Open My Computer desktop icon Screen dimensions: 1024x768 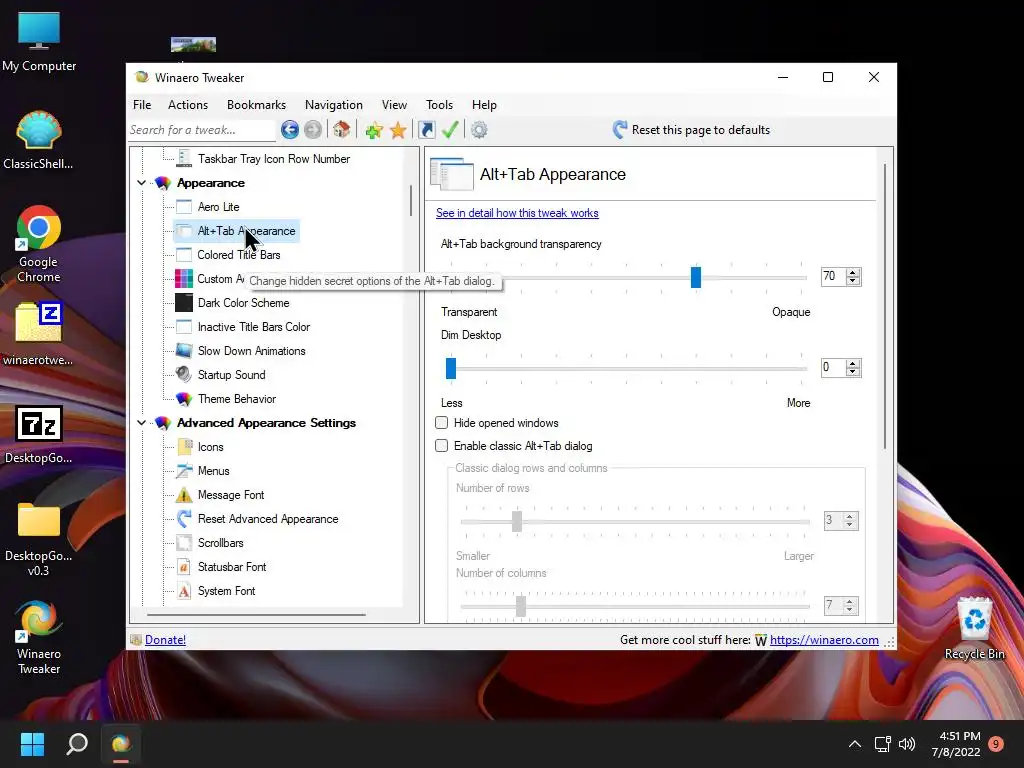(39, 42)
